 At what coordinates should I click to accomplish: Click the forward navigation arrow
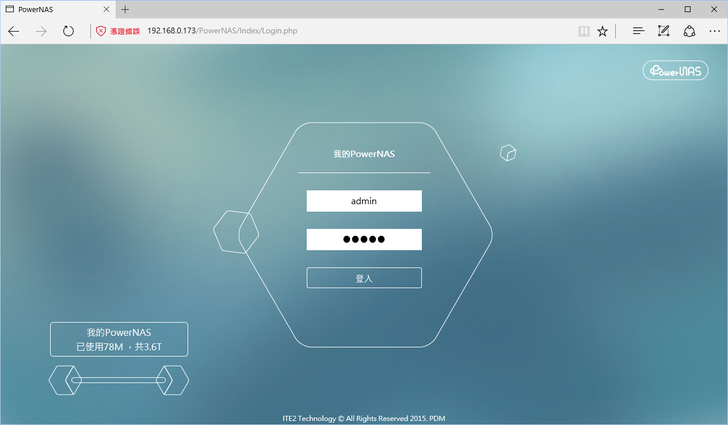(41, 31)
